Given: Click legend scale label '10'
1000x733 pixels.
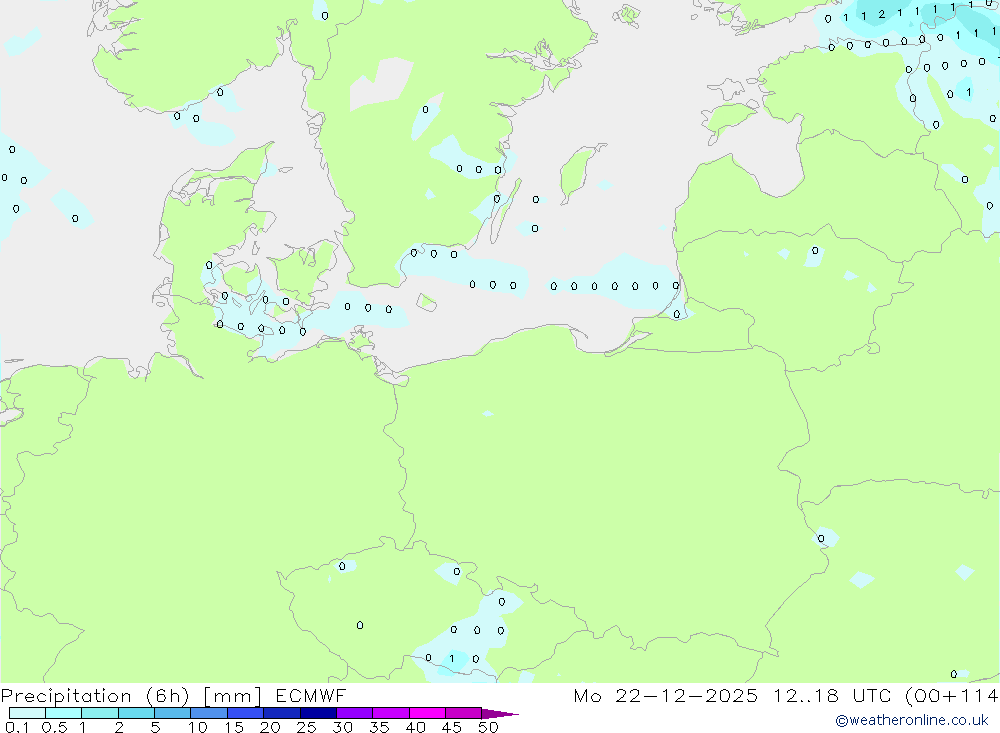Looking at the screenshot, I should point(198,727).
